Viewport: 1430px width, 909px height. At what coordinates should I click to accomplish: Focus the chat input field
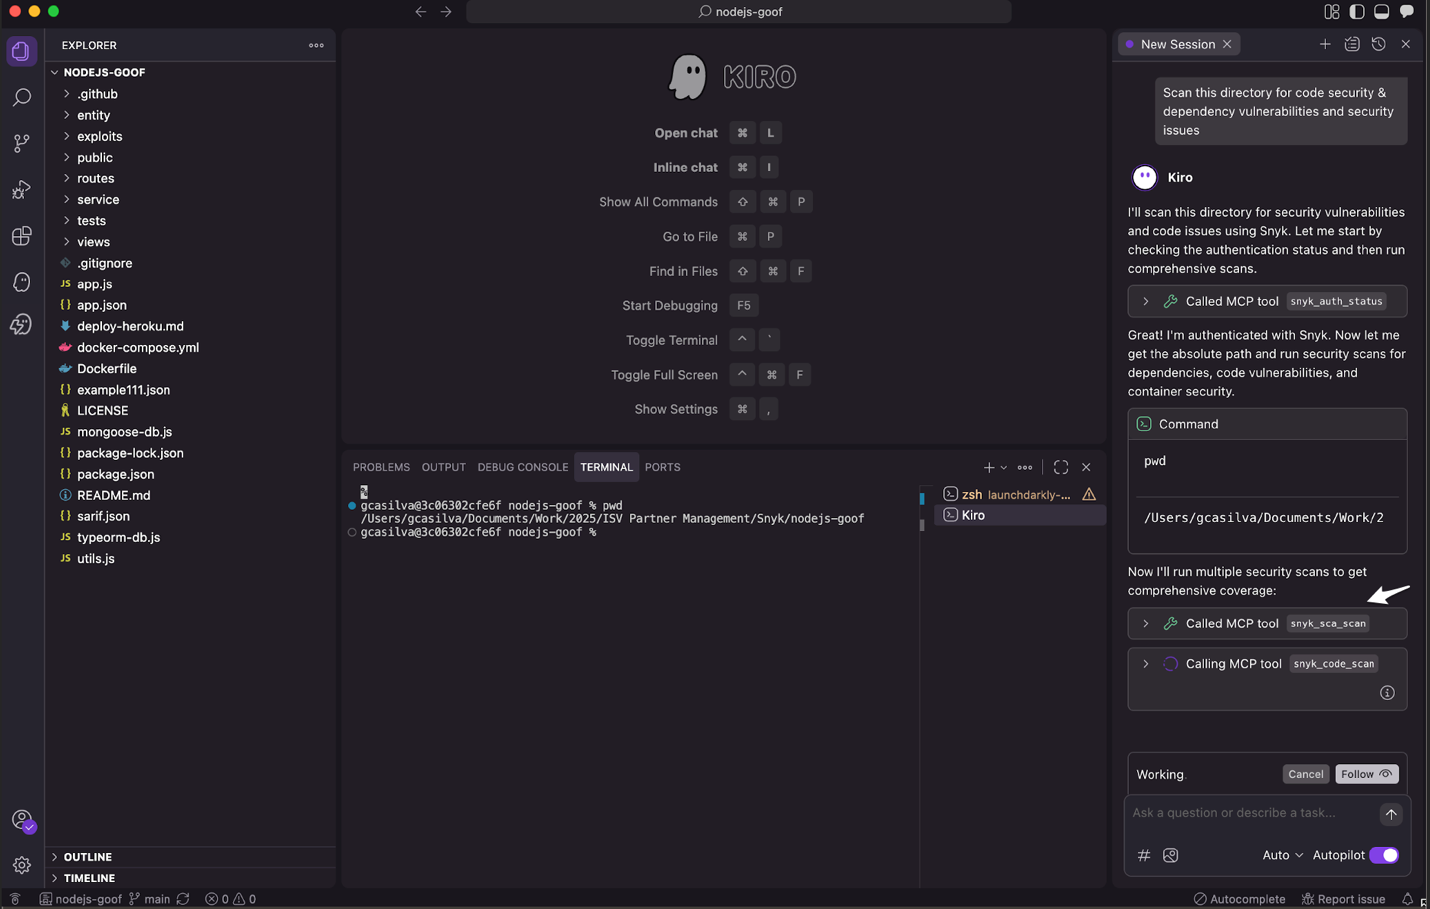click(1250, 813)
